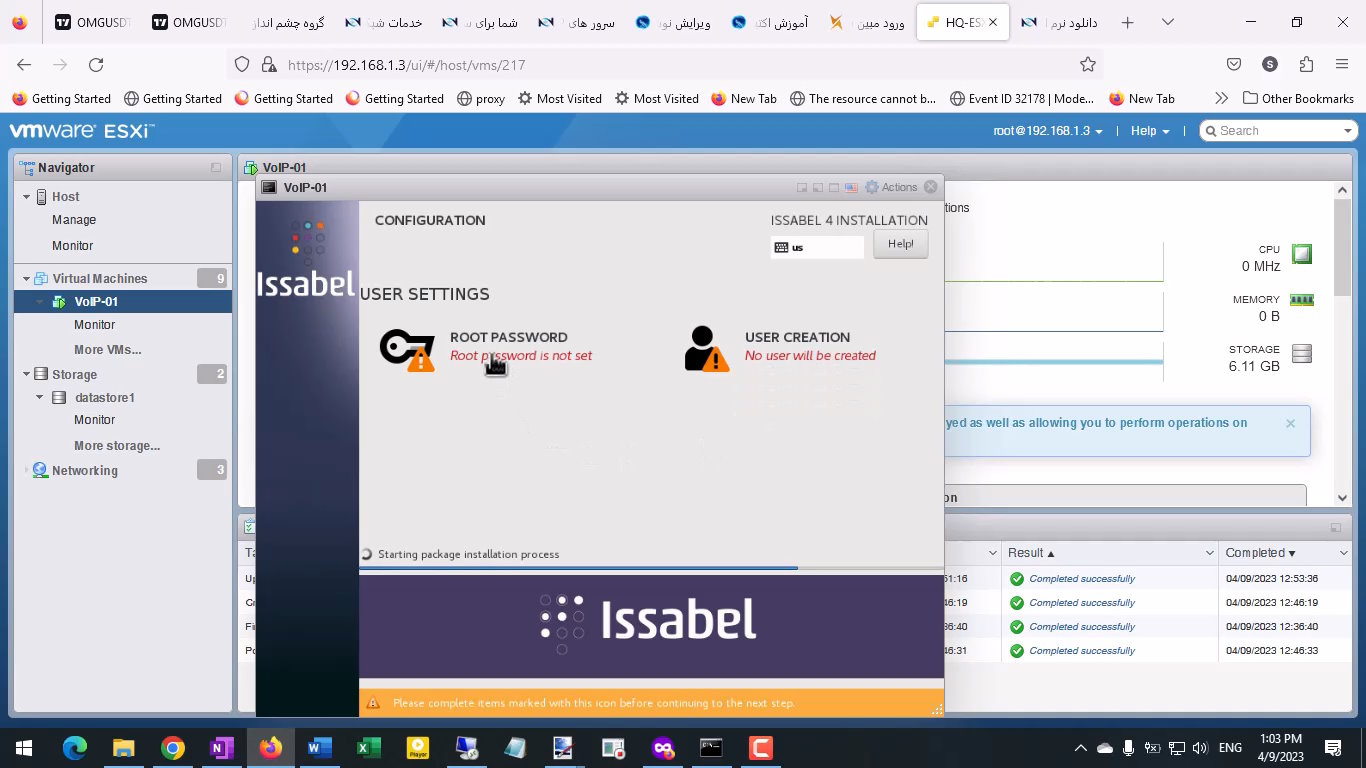The height and width of the screenshot is (768, 1366).
Task: Open the Actions dropdown in the console
Action: (891, 187)
